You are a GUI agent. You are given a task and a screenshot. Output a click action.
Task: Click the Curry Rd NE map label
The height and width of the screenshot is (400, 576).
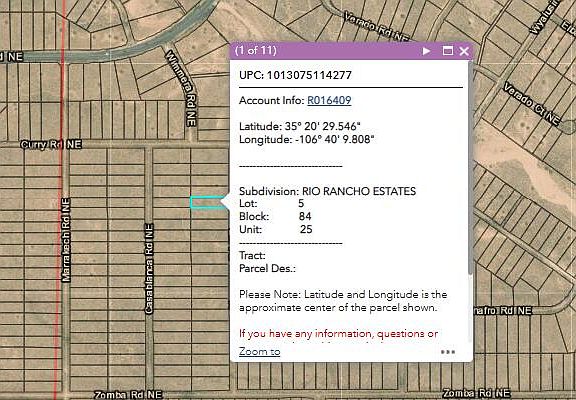[x=51, y=145]
